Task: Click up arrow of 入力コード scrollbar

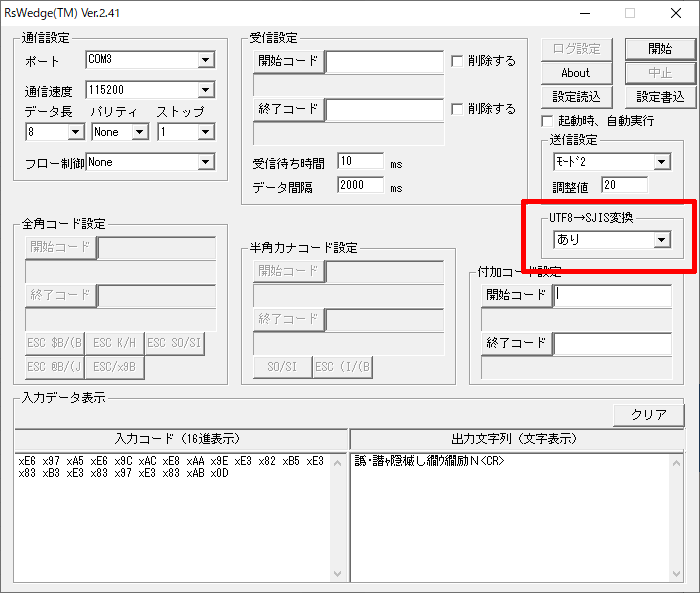Action: click(338, 464)
